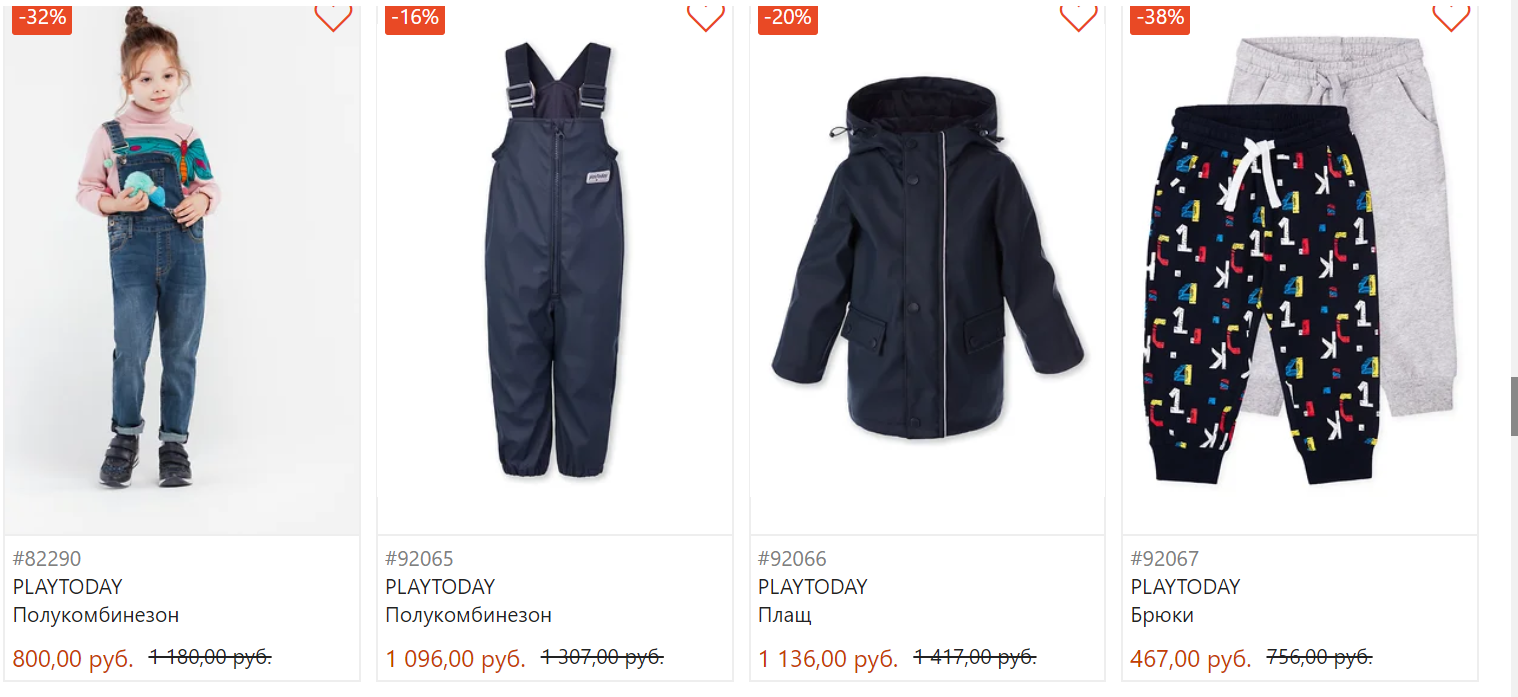Screen dimensions: 1518x697
Task: Click the -16% discount badge
Action: (x=415, y=18)
